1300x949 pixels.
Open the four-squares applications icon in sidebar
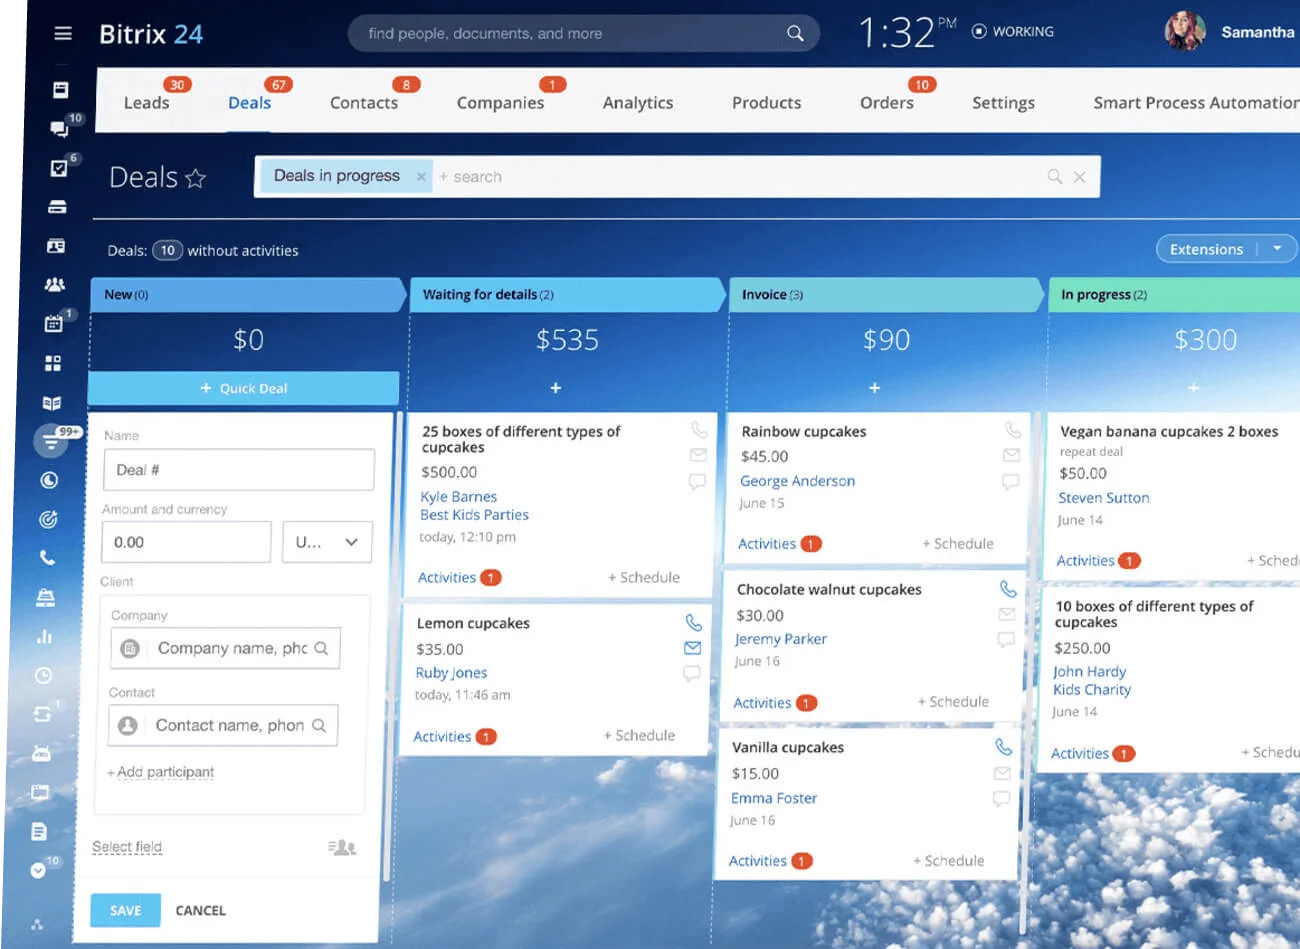click(x=53, y=363)
